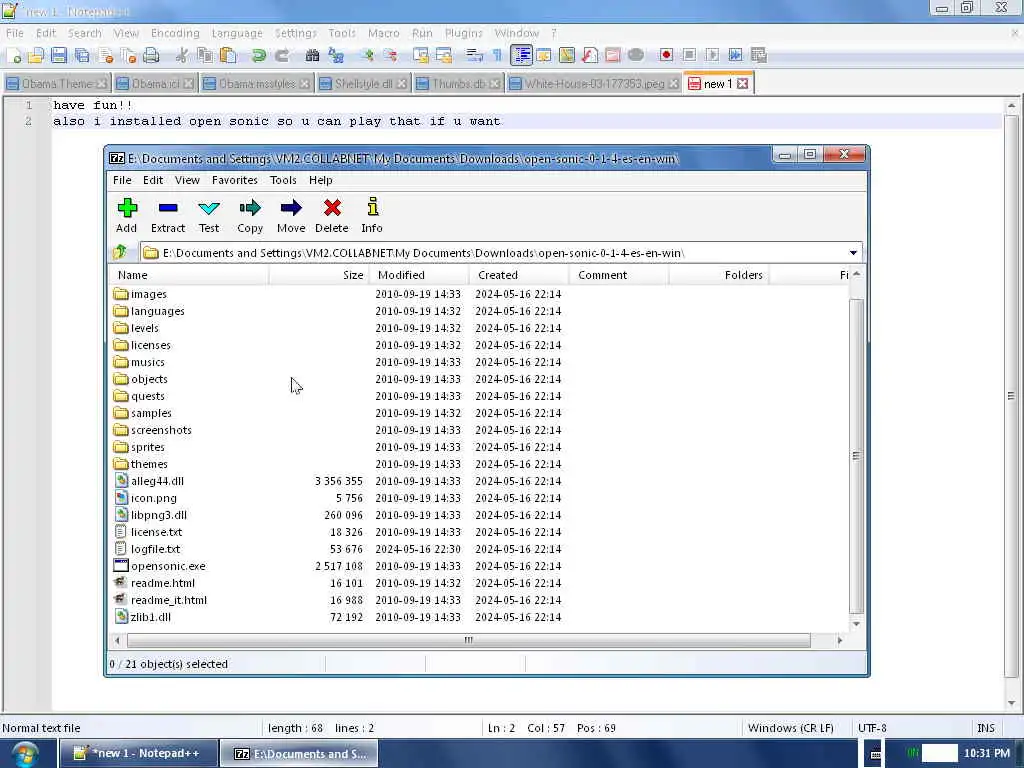Click the New file icon in Notepad++ toolbar
The width and height of the screenshot is (1024, 768).
pos(13,56)
